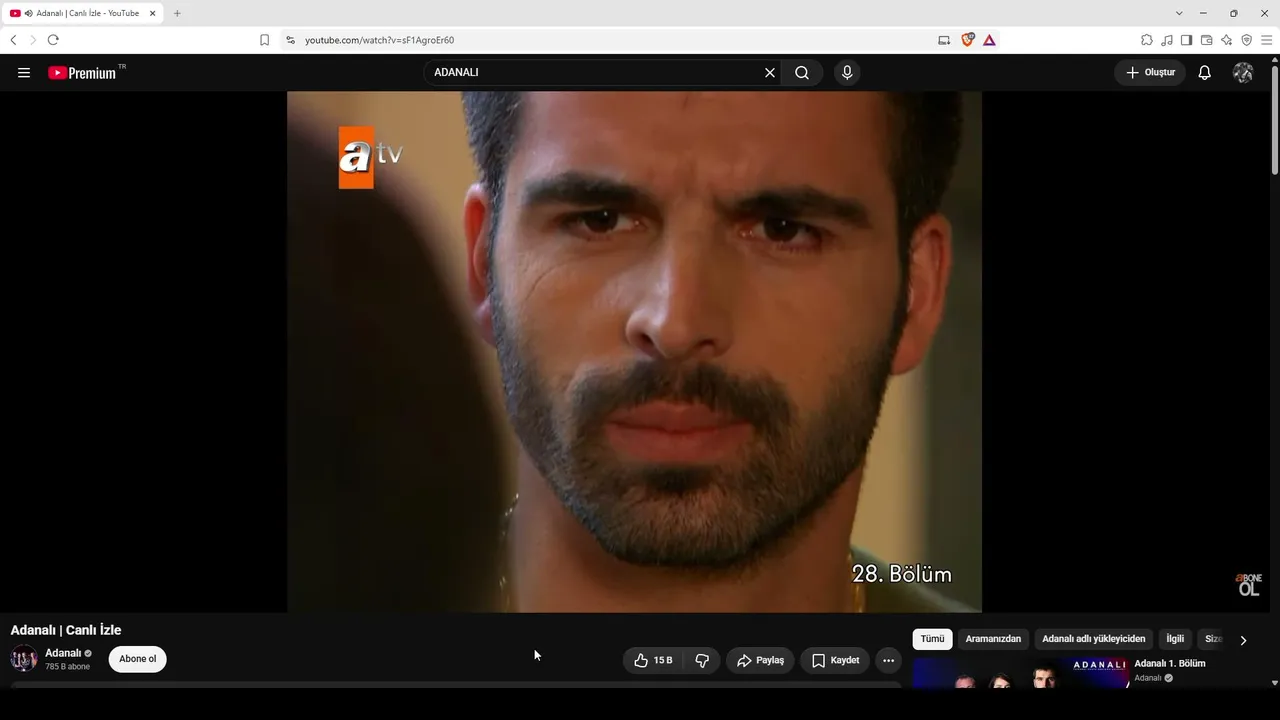
Task: Show more filter chips with right arrow
Action: pyautogui.click(x=1243, y=640)
